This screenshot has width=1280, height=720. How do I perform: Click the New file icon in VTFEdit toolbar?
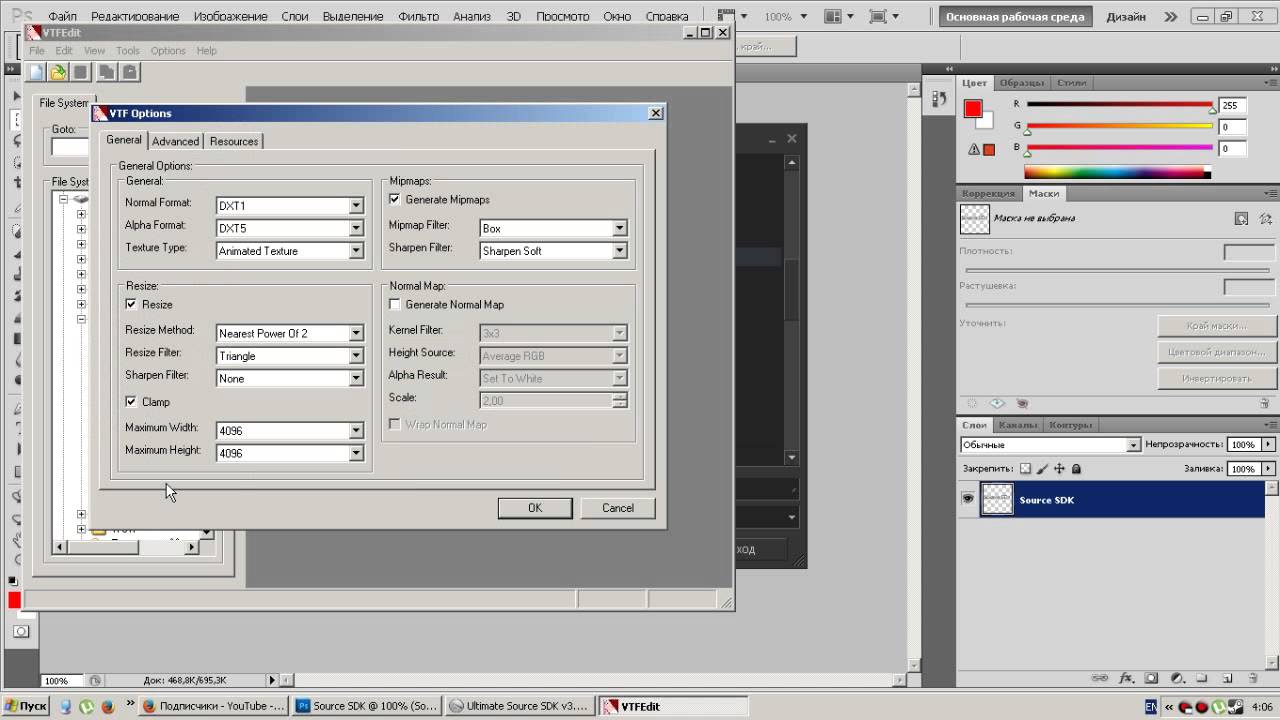pyautogui.click(x=36, y=72)
